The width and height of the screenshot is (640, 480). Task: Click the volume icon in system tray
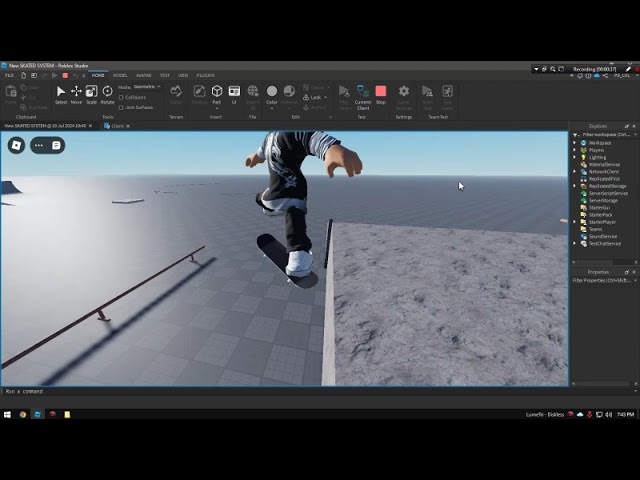(609, 414)
